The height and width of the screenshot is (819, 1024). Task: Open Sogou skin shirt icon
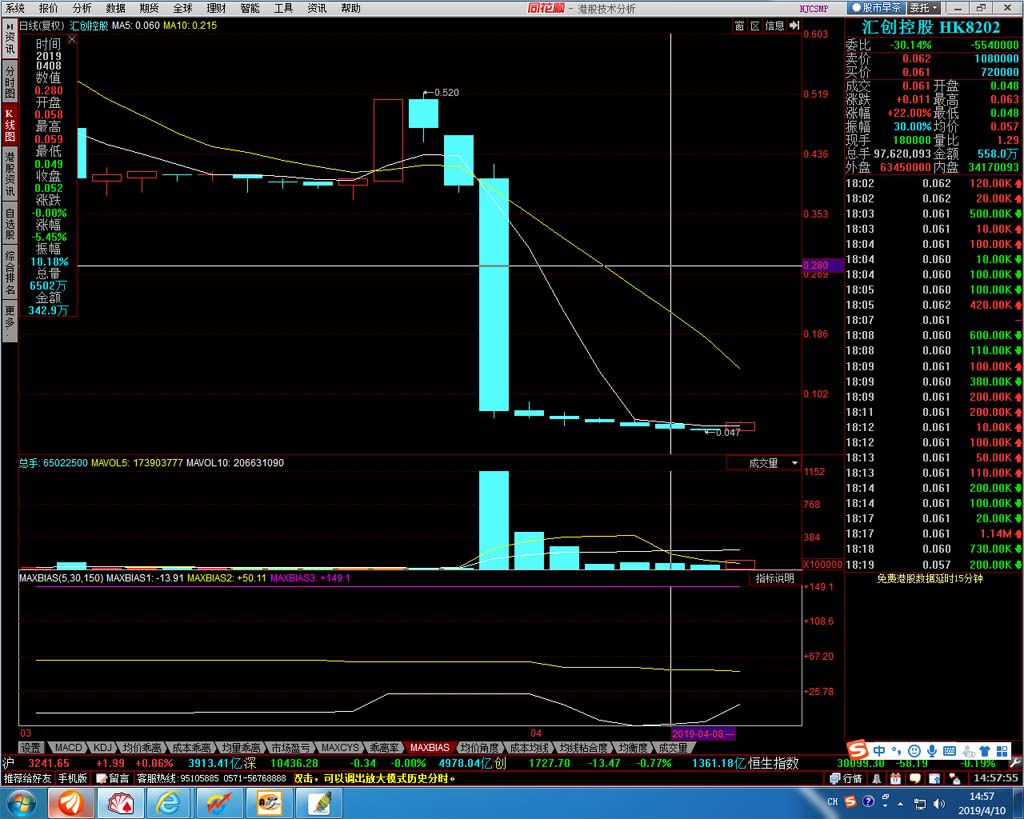click(985, 751)
